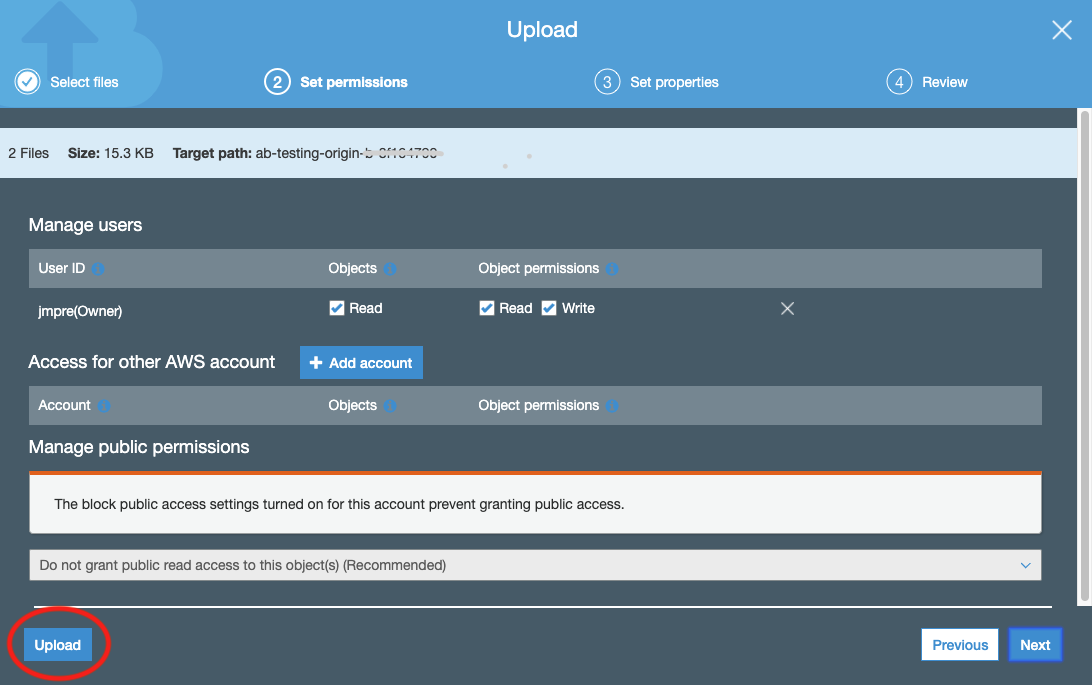Click step 2 circle icon
Screen dimensions: 1092x685
click(x=277, y=82)
